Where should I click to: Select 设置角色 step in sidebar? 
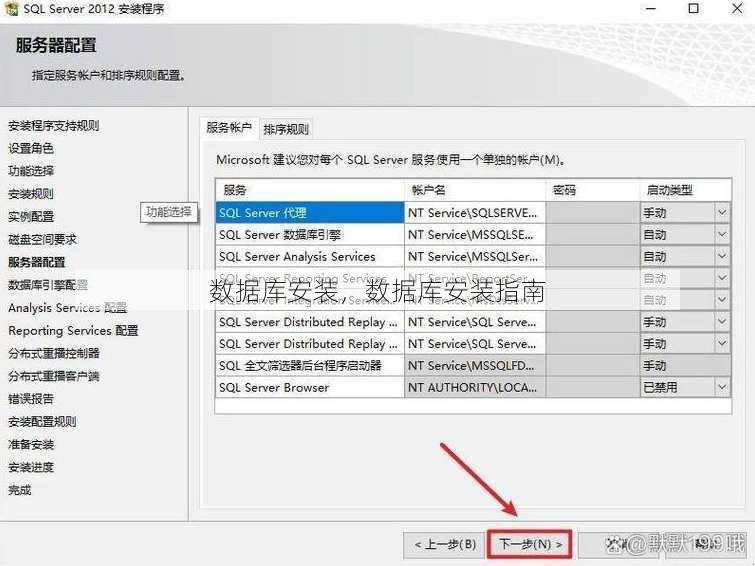coord(31,148)
